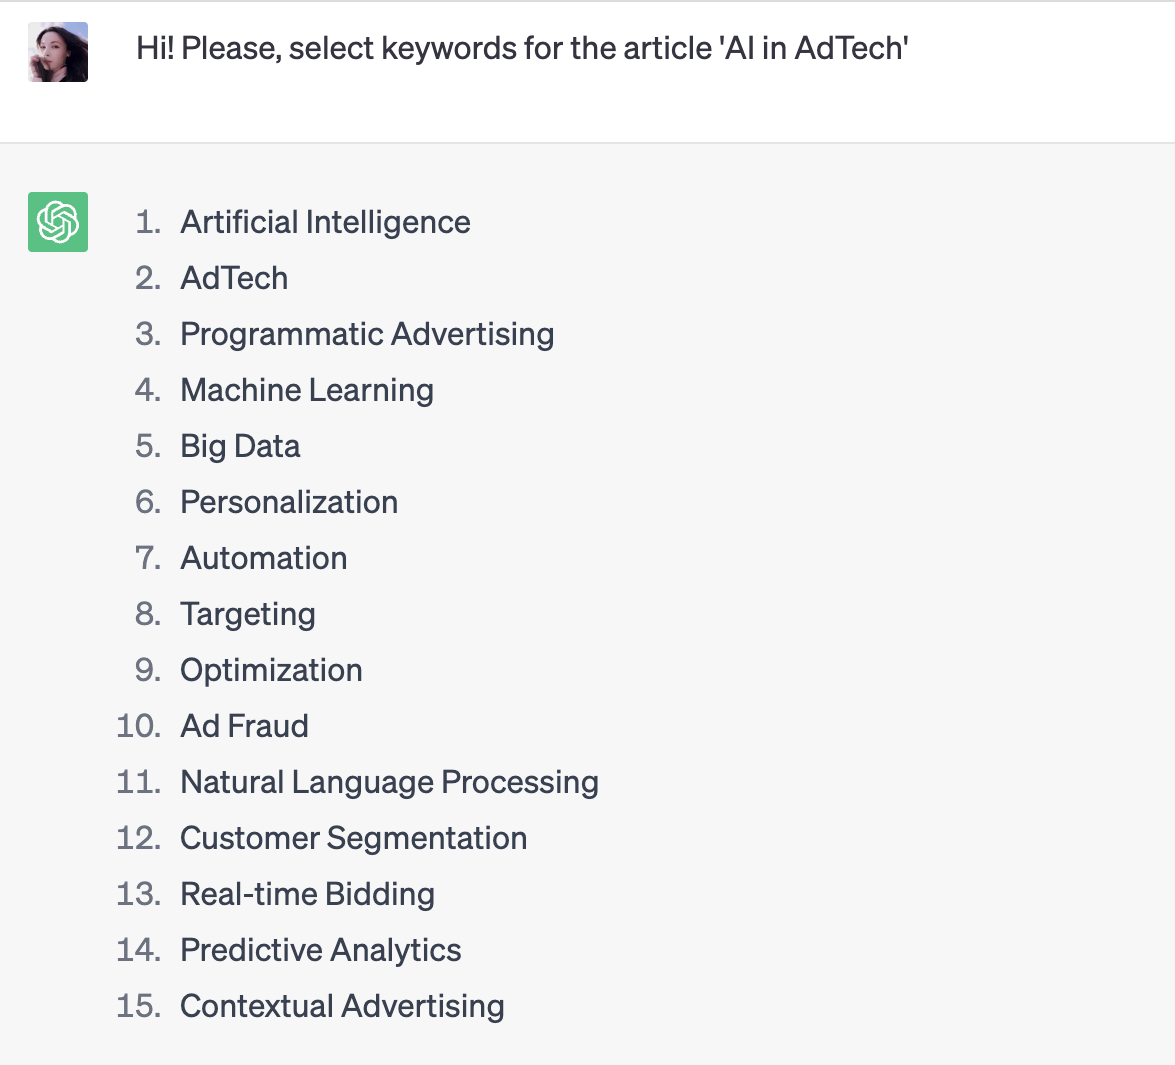The width and height of the screenshot is (1175, 1065).
Task: Click the 'AdTech' list item
Action: coord(234,278)
